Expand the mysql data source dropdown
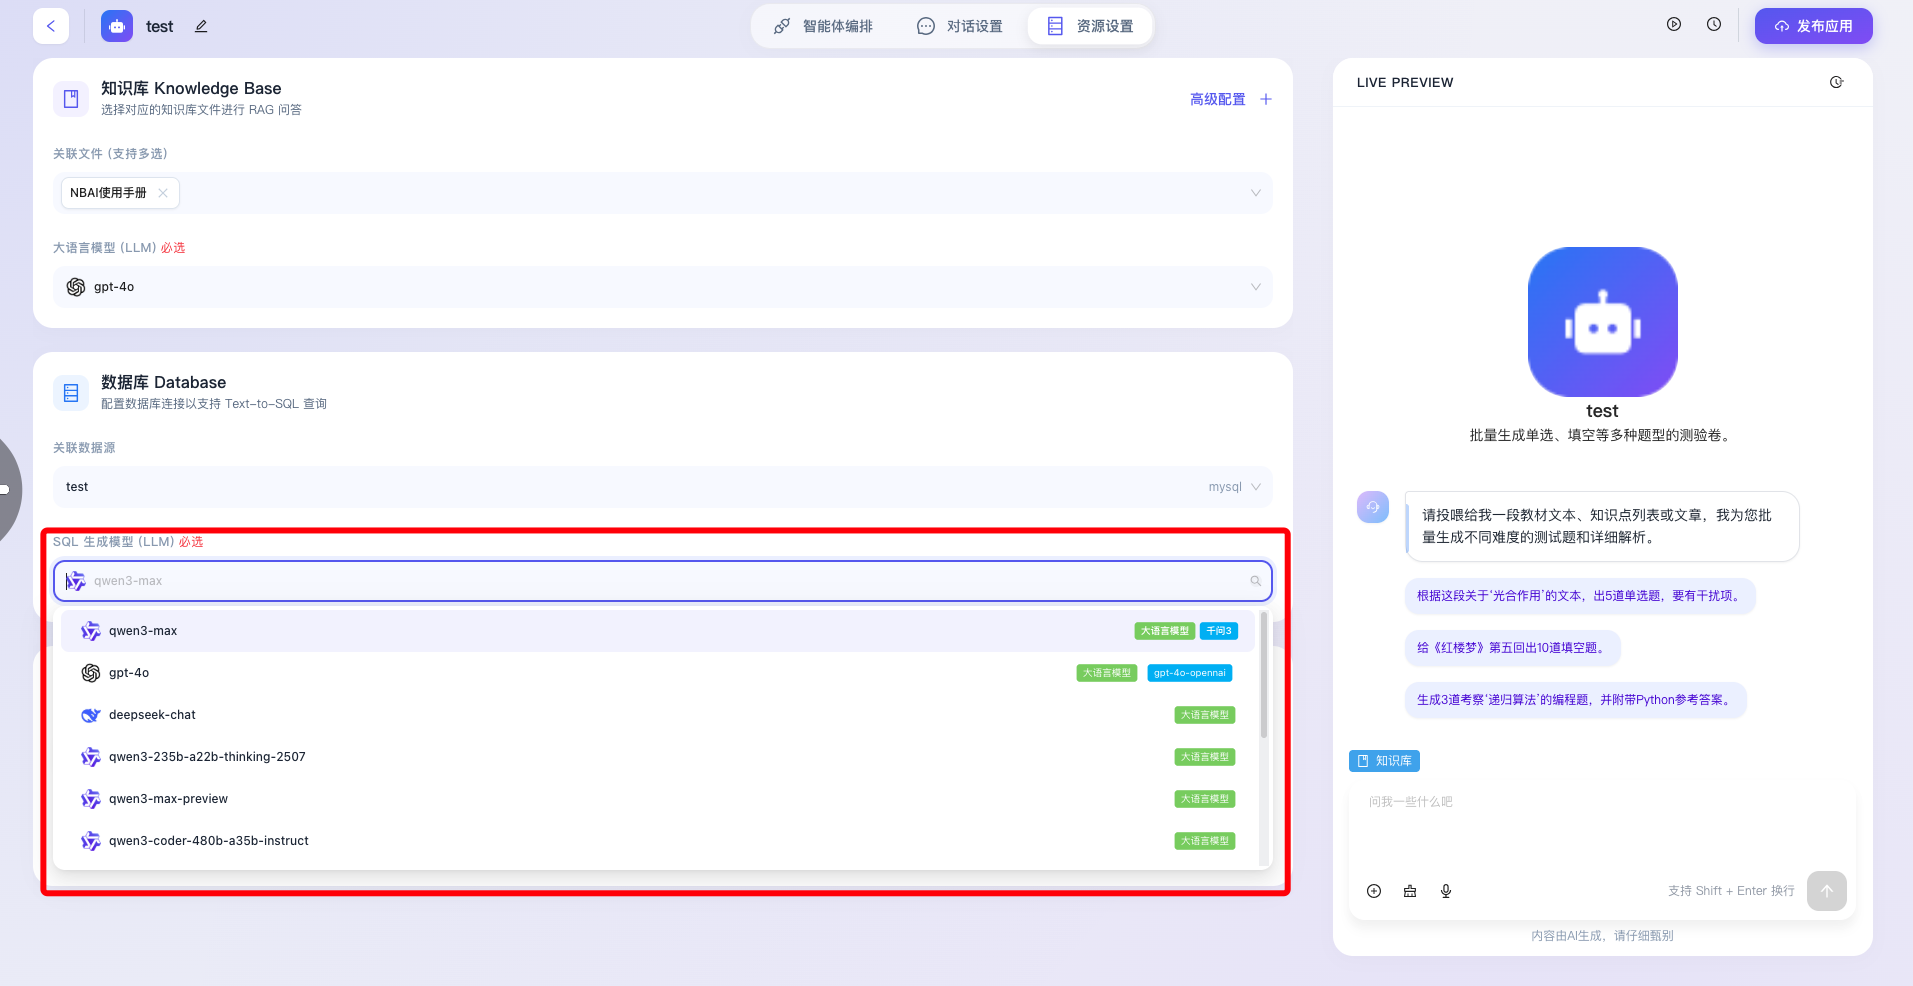The image size is (1913, 986). pyautogui.click(x=1255, y=487)
